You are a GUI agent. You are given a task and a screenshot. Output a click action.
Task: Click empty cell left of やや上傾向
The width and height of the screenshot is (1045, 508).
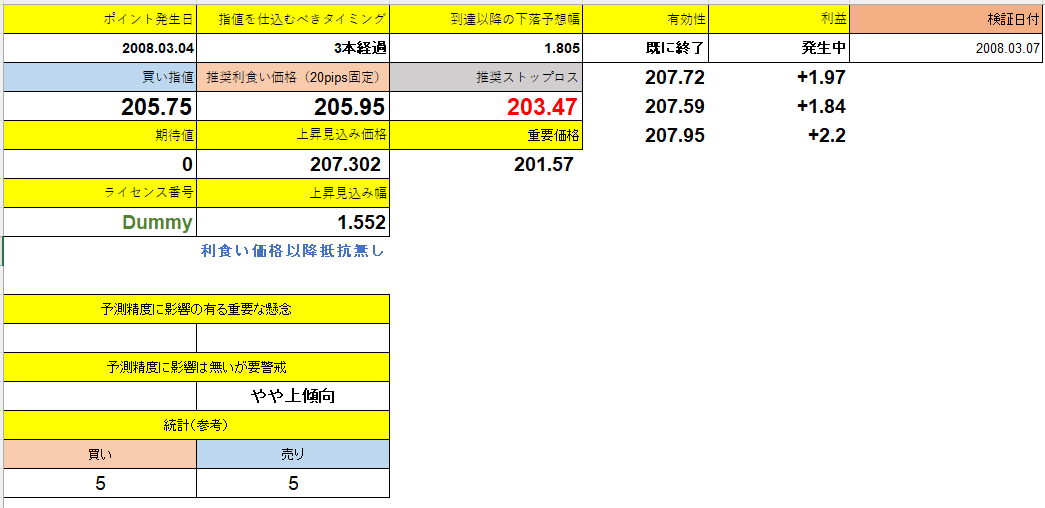100,396
